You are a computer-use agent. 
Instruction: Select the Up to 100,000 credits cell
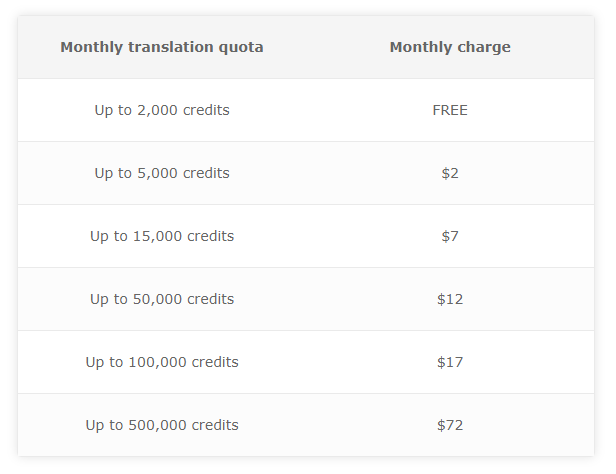pyautogui.click(x=162, y=362)
